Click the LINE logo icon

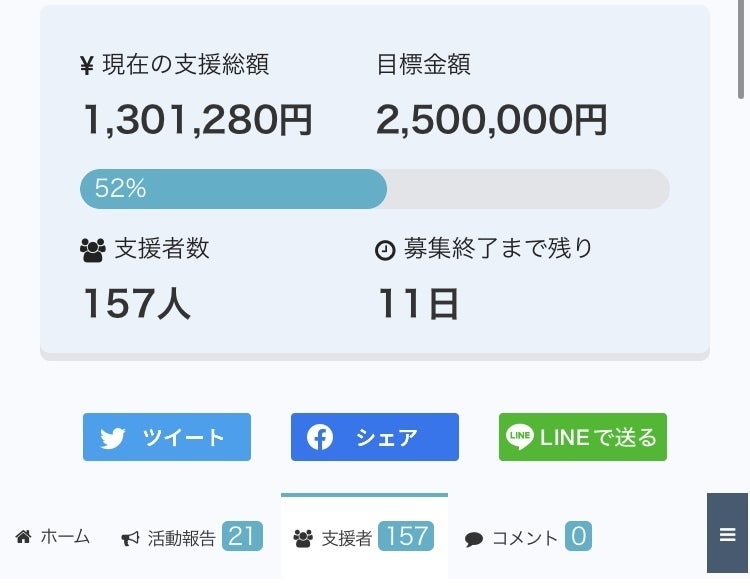(x=520, y=437)
